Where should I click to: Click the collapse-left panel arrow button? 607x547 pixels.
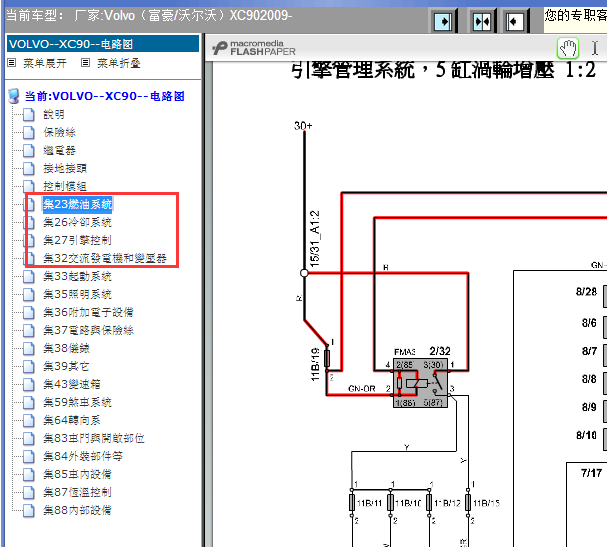click(x=515, y=22)
